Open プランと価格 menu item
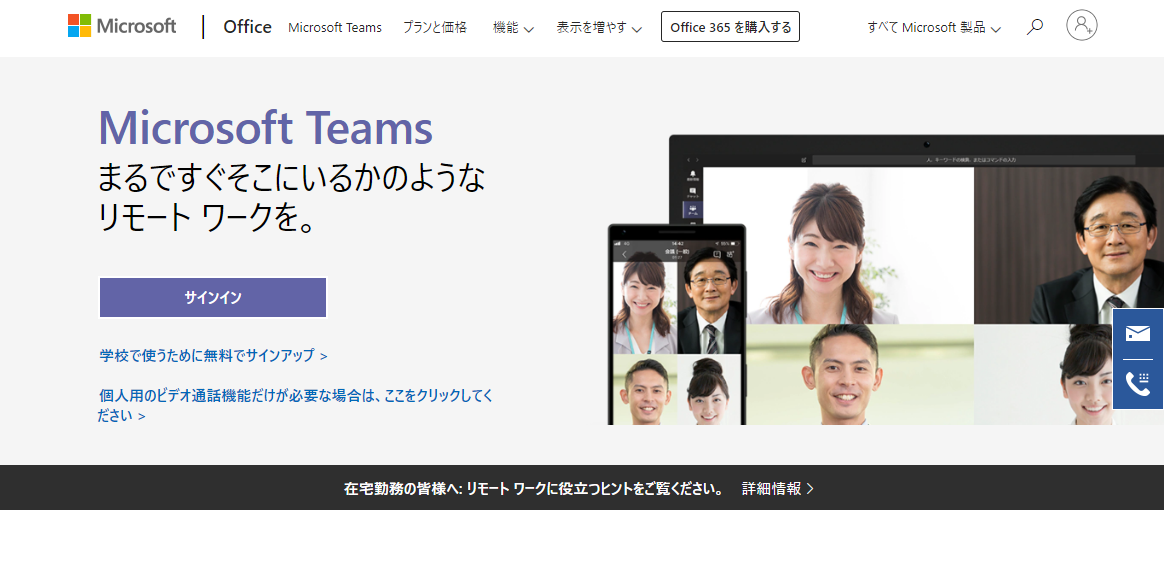 point(435,28)
